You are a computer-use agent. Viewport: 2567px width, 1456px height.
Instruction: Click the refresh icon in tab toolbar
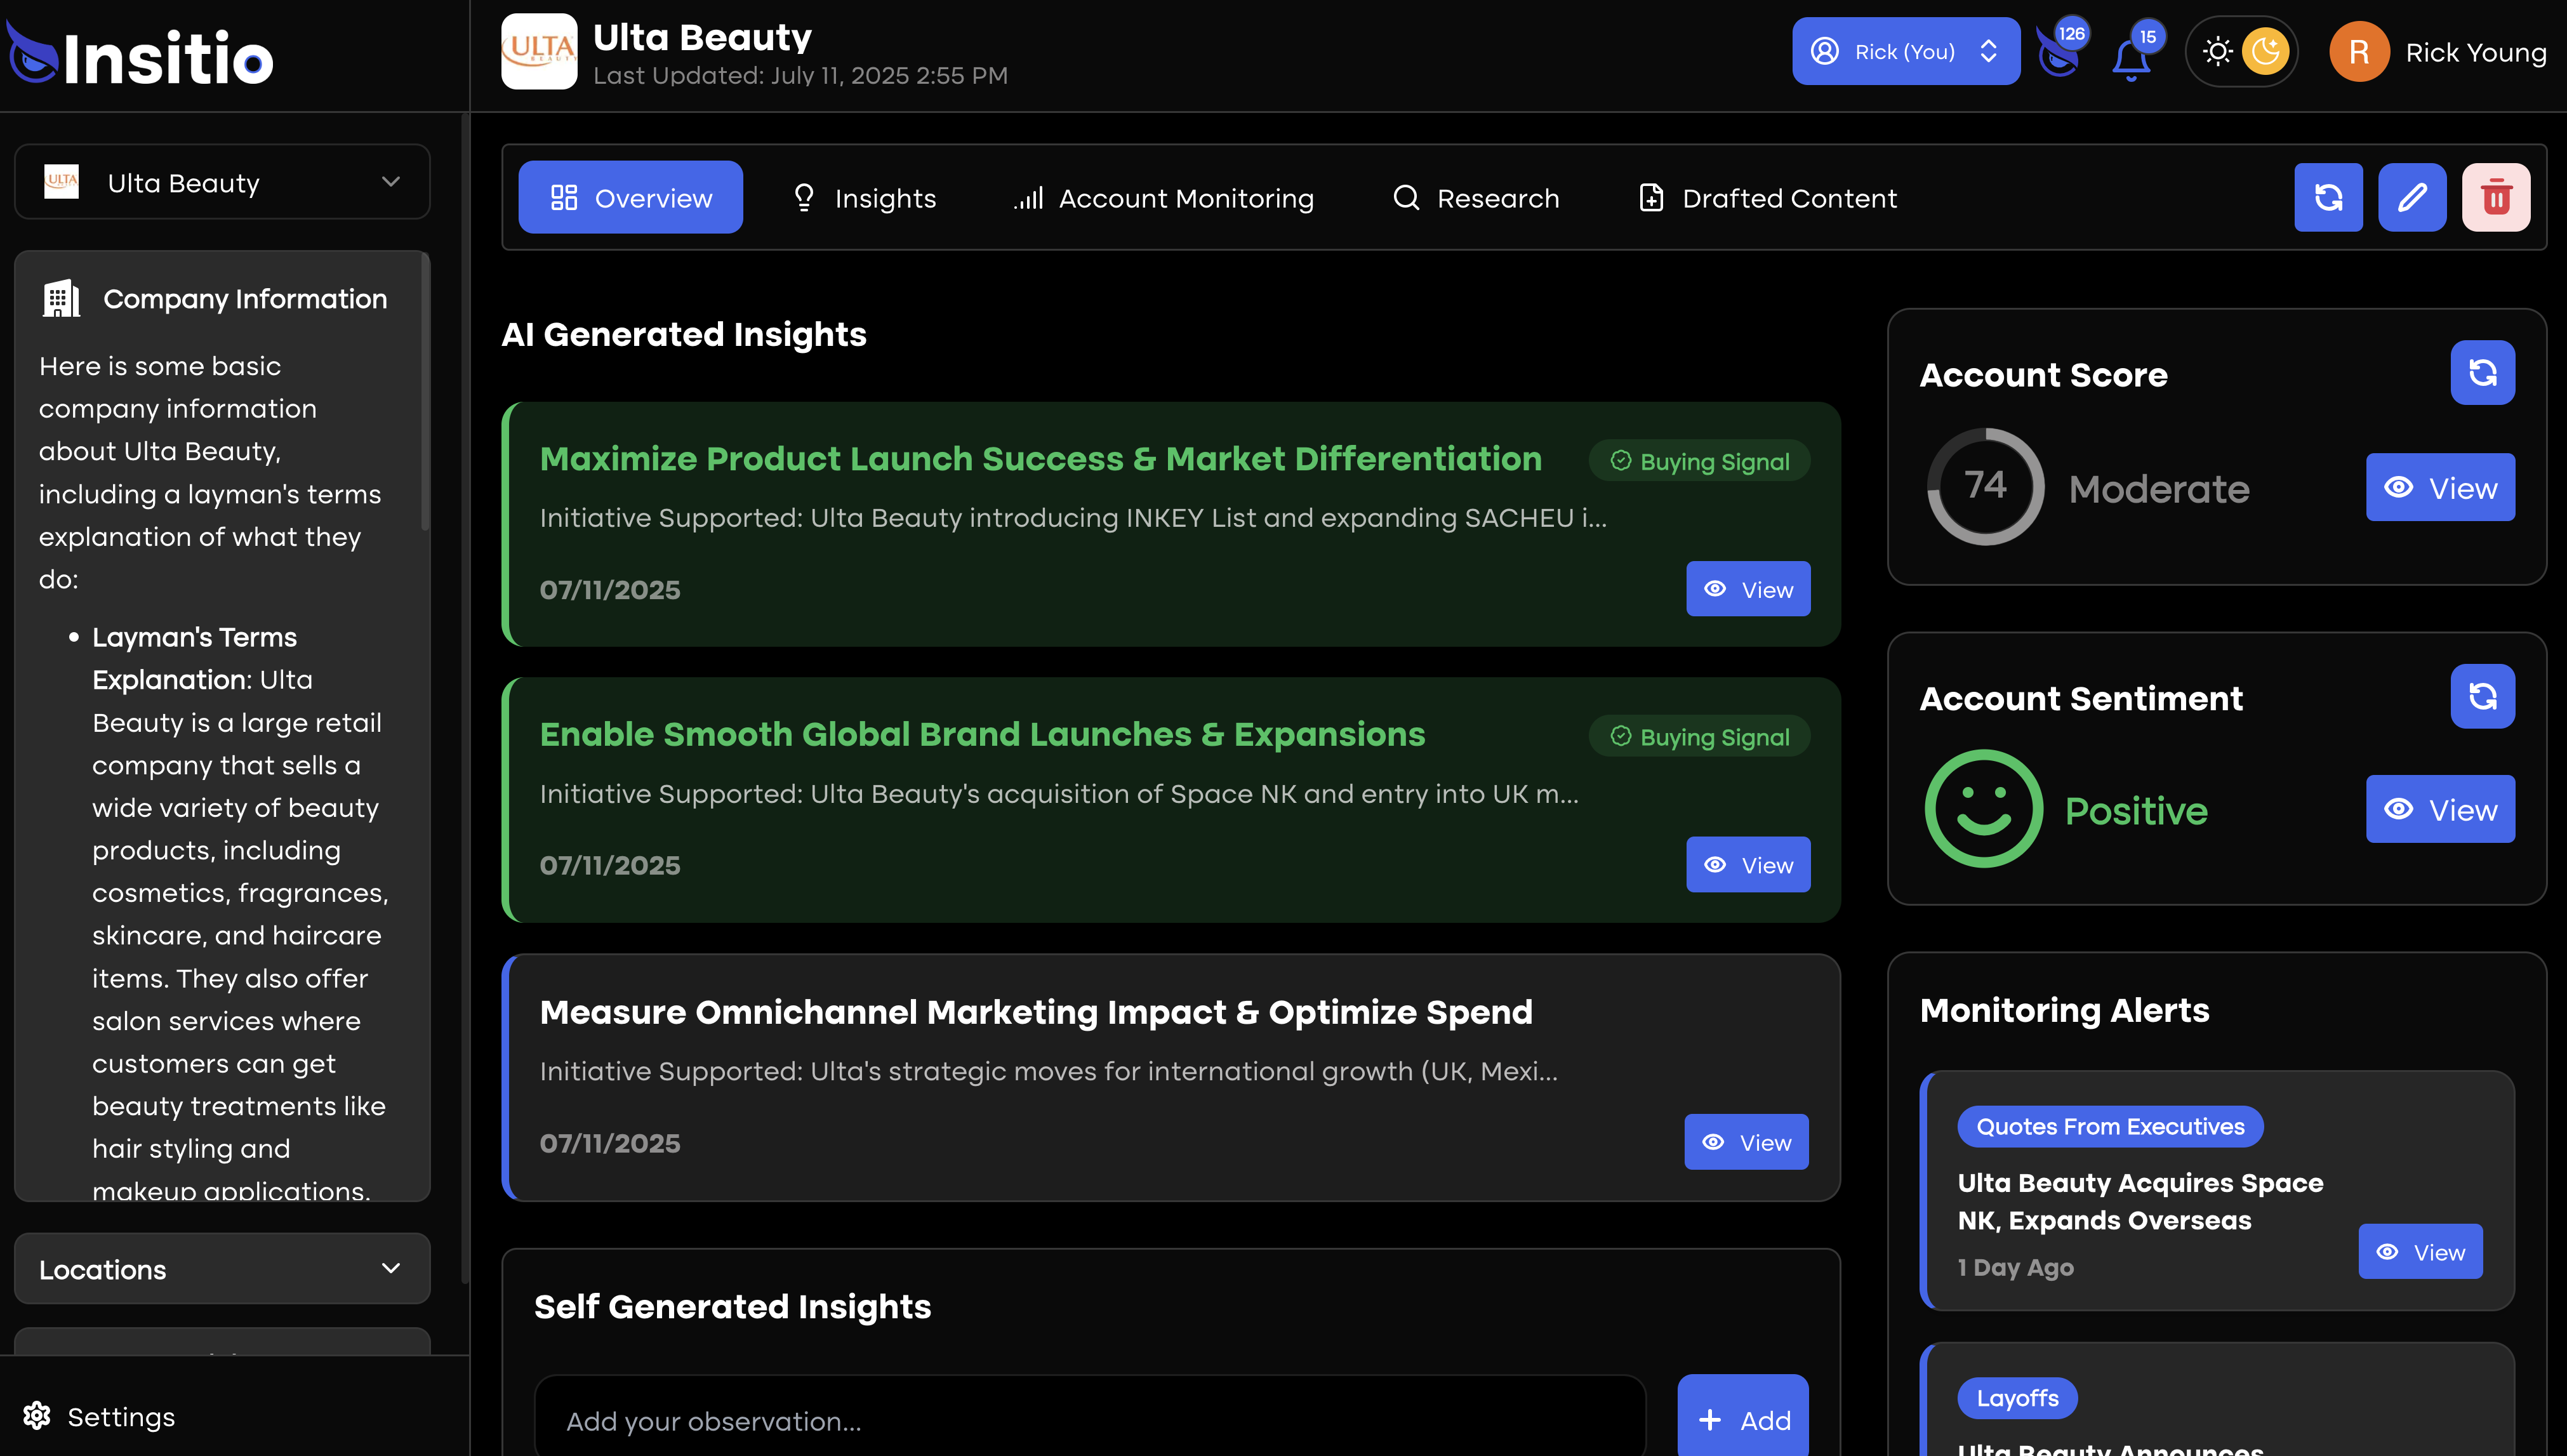[2327, 197]
